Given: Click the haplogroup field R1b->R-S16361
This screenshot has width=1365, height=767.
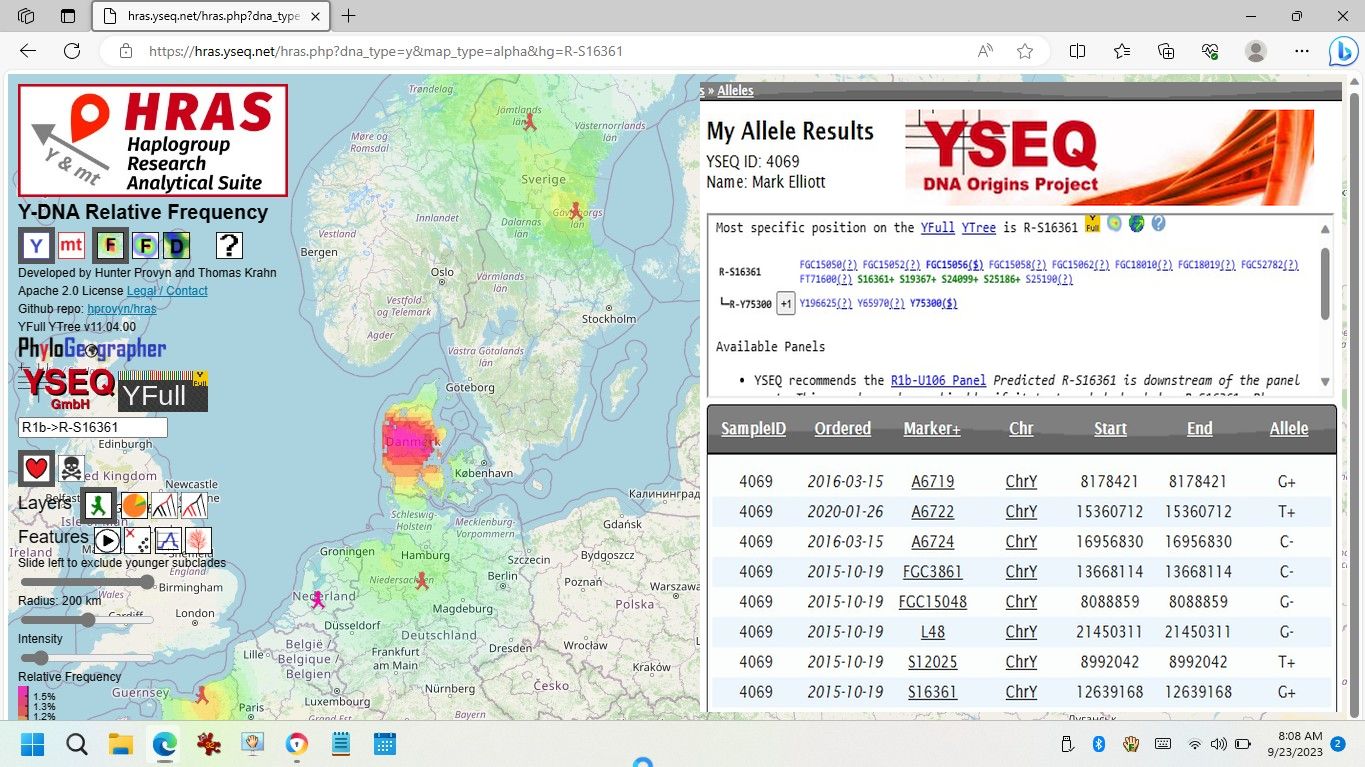Looking at the screenshot, I should click(92, 427).
